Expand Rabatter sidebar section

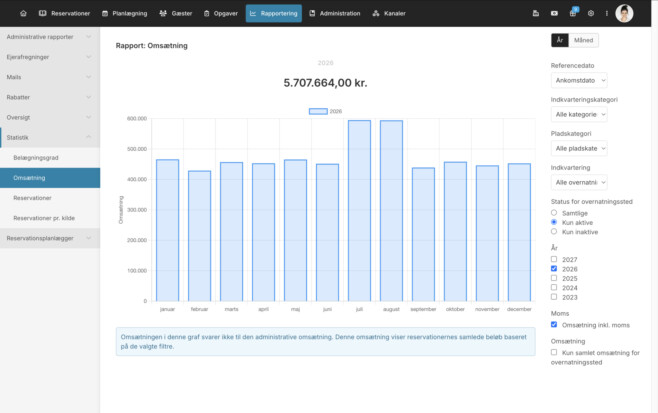coord(50,97)
